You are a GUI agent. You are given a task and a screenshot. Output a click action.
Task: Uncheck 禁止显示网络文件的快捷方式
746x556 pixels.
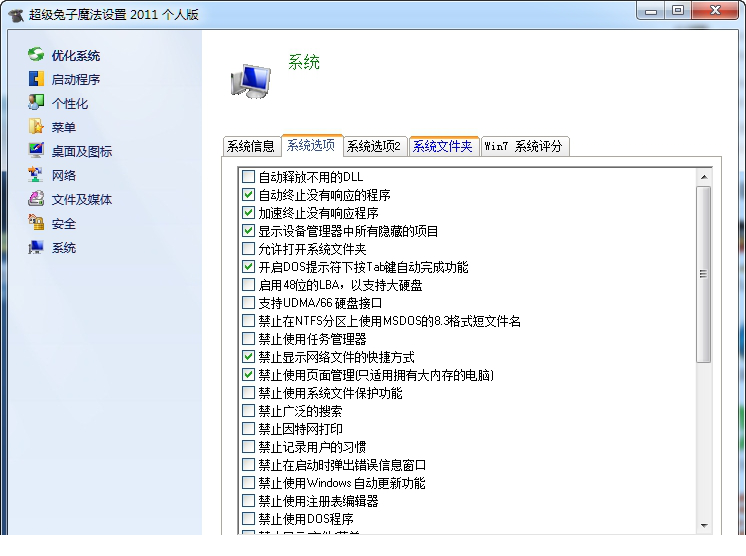pos(248,357)
